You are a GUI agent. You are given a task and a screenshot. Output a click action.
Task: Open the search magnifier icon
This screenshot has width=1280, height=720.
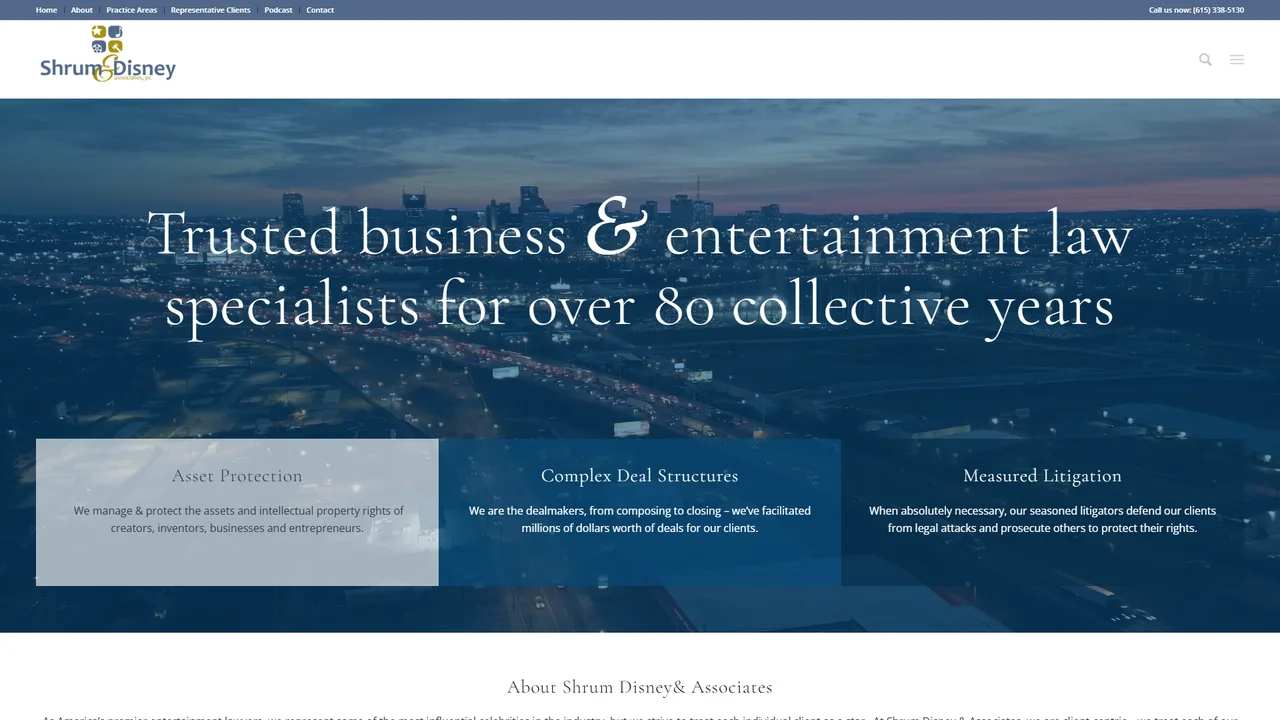click(x=1205, y=60)
